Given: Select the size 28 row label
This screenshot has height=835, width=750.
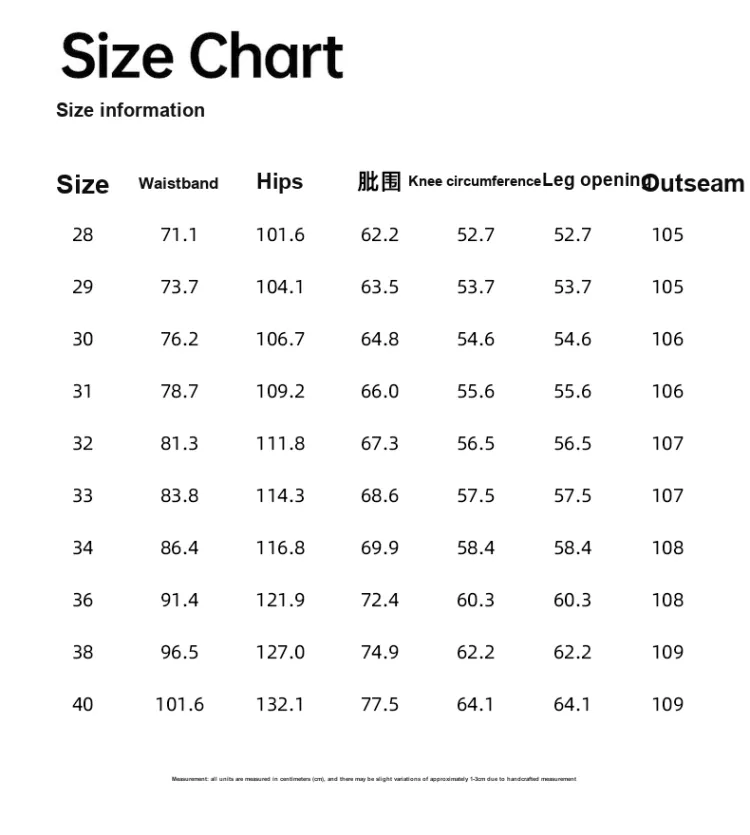Looking at the screenshot, I should click(82, 235).
